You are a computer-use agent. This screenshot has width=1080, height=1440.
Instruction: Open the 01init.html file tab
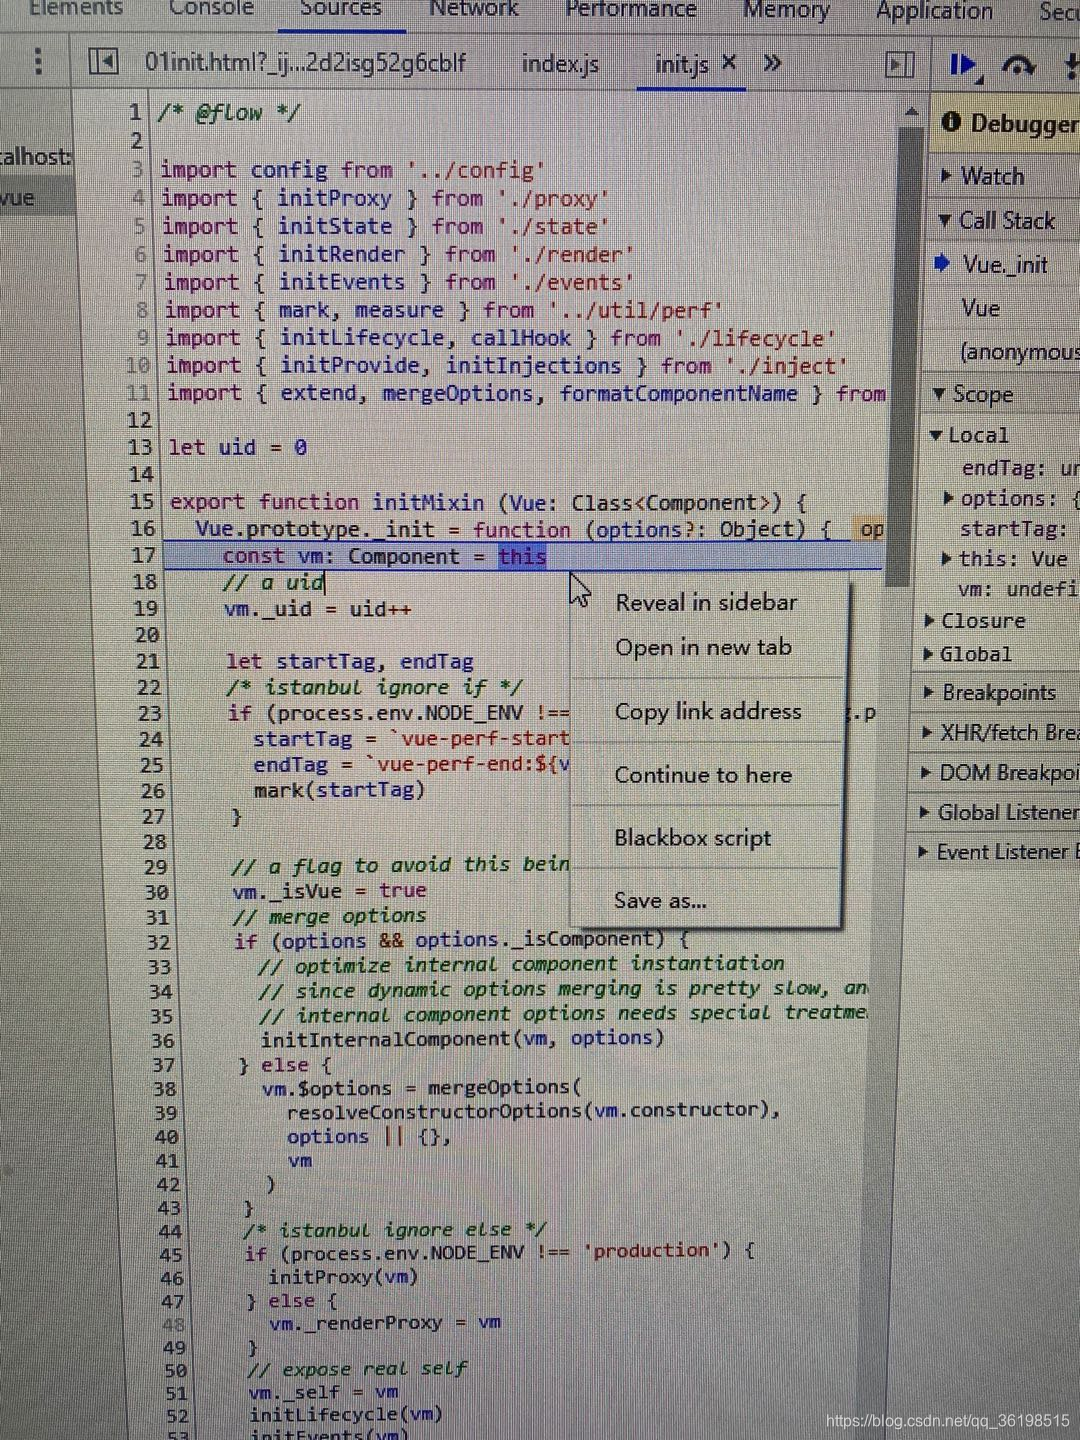point(305,62)
